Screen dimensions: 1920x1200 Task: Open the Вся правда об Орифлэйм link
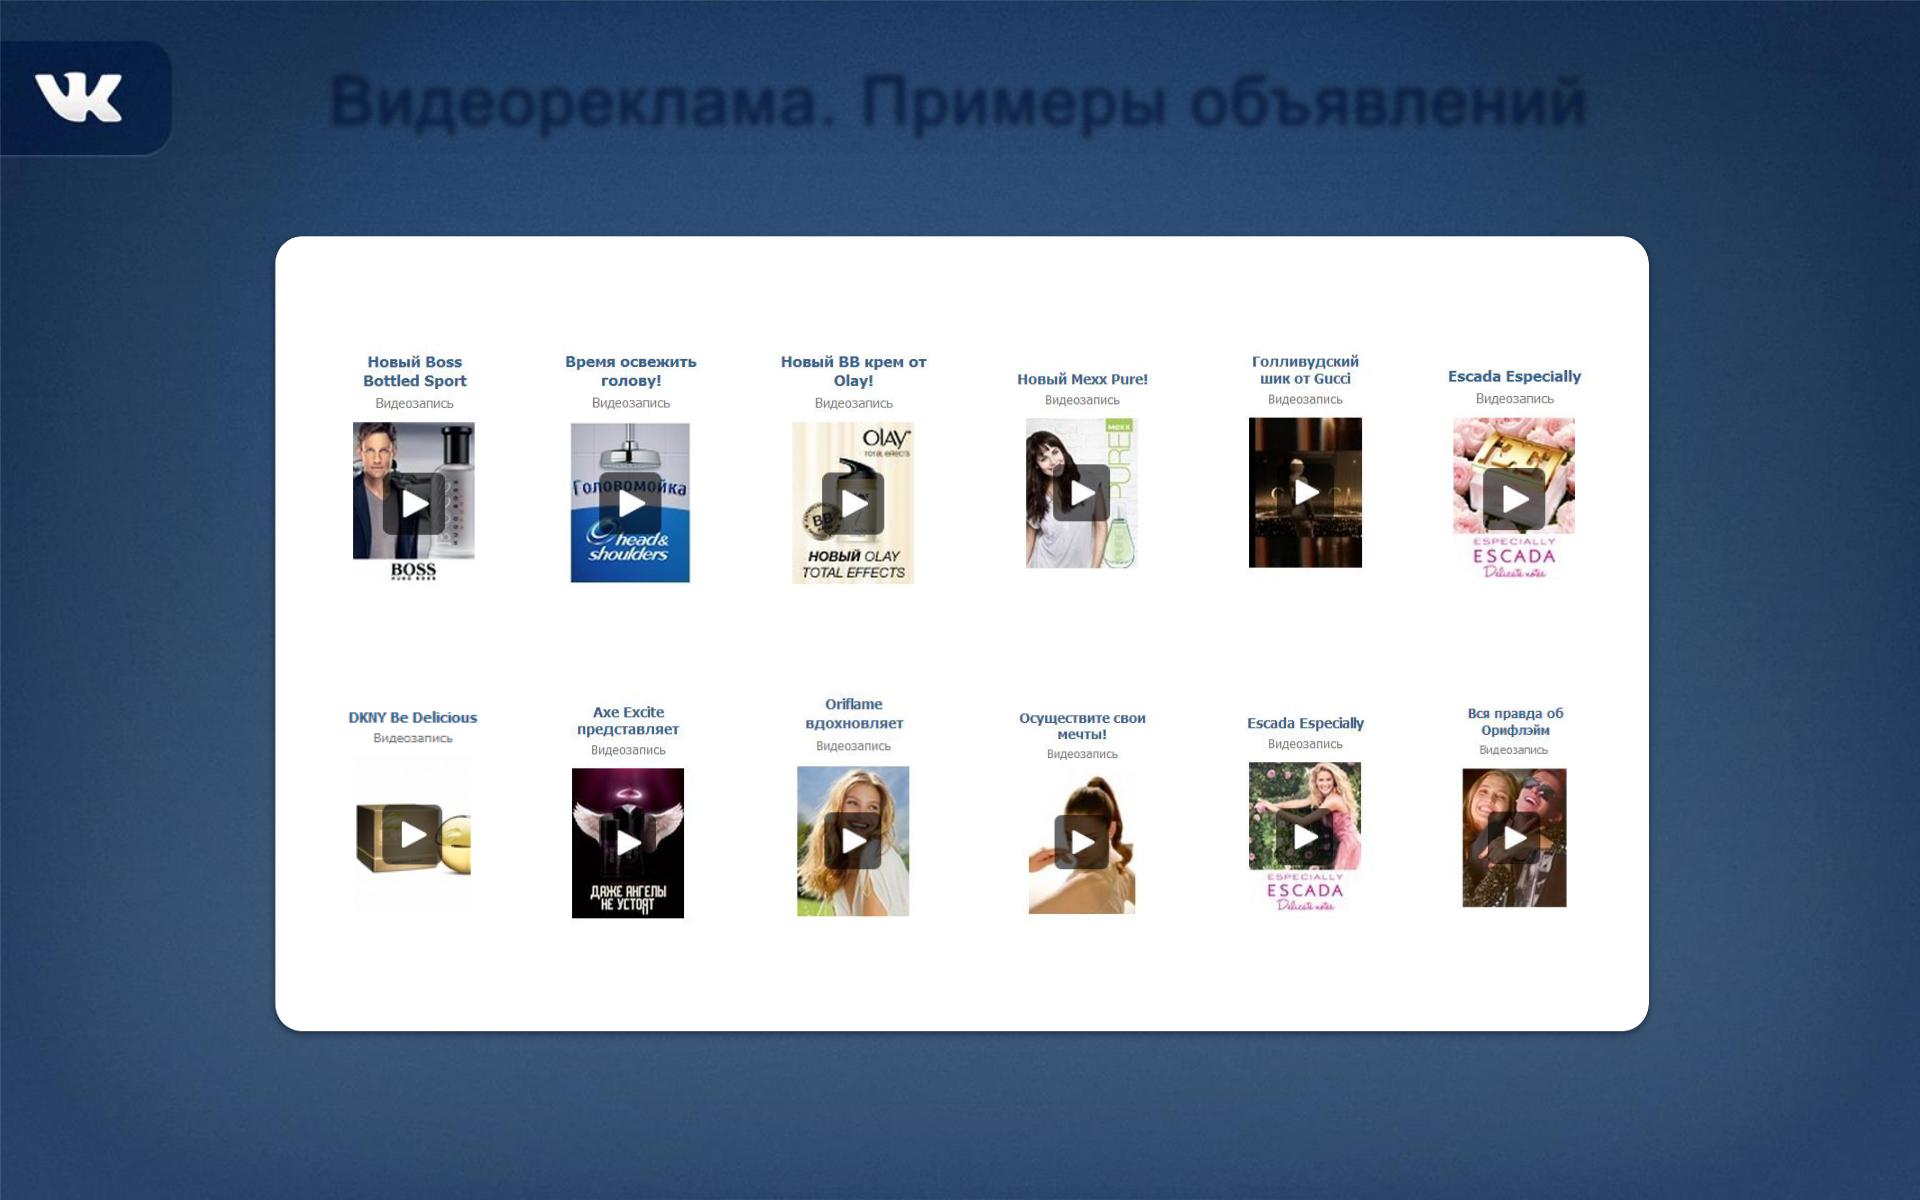tap(1514, 721)
